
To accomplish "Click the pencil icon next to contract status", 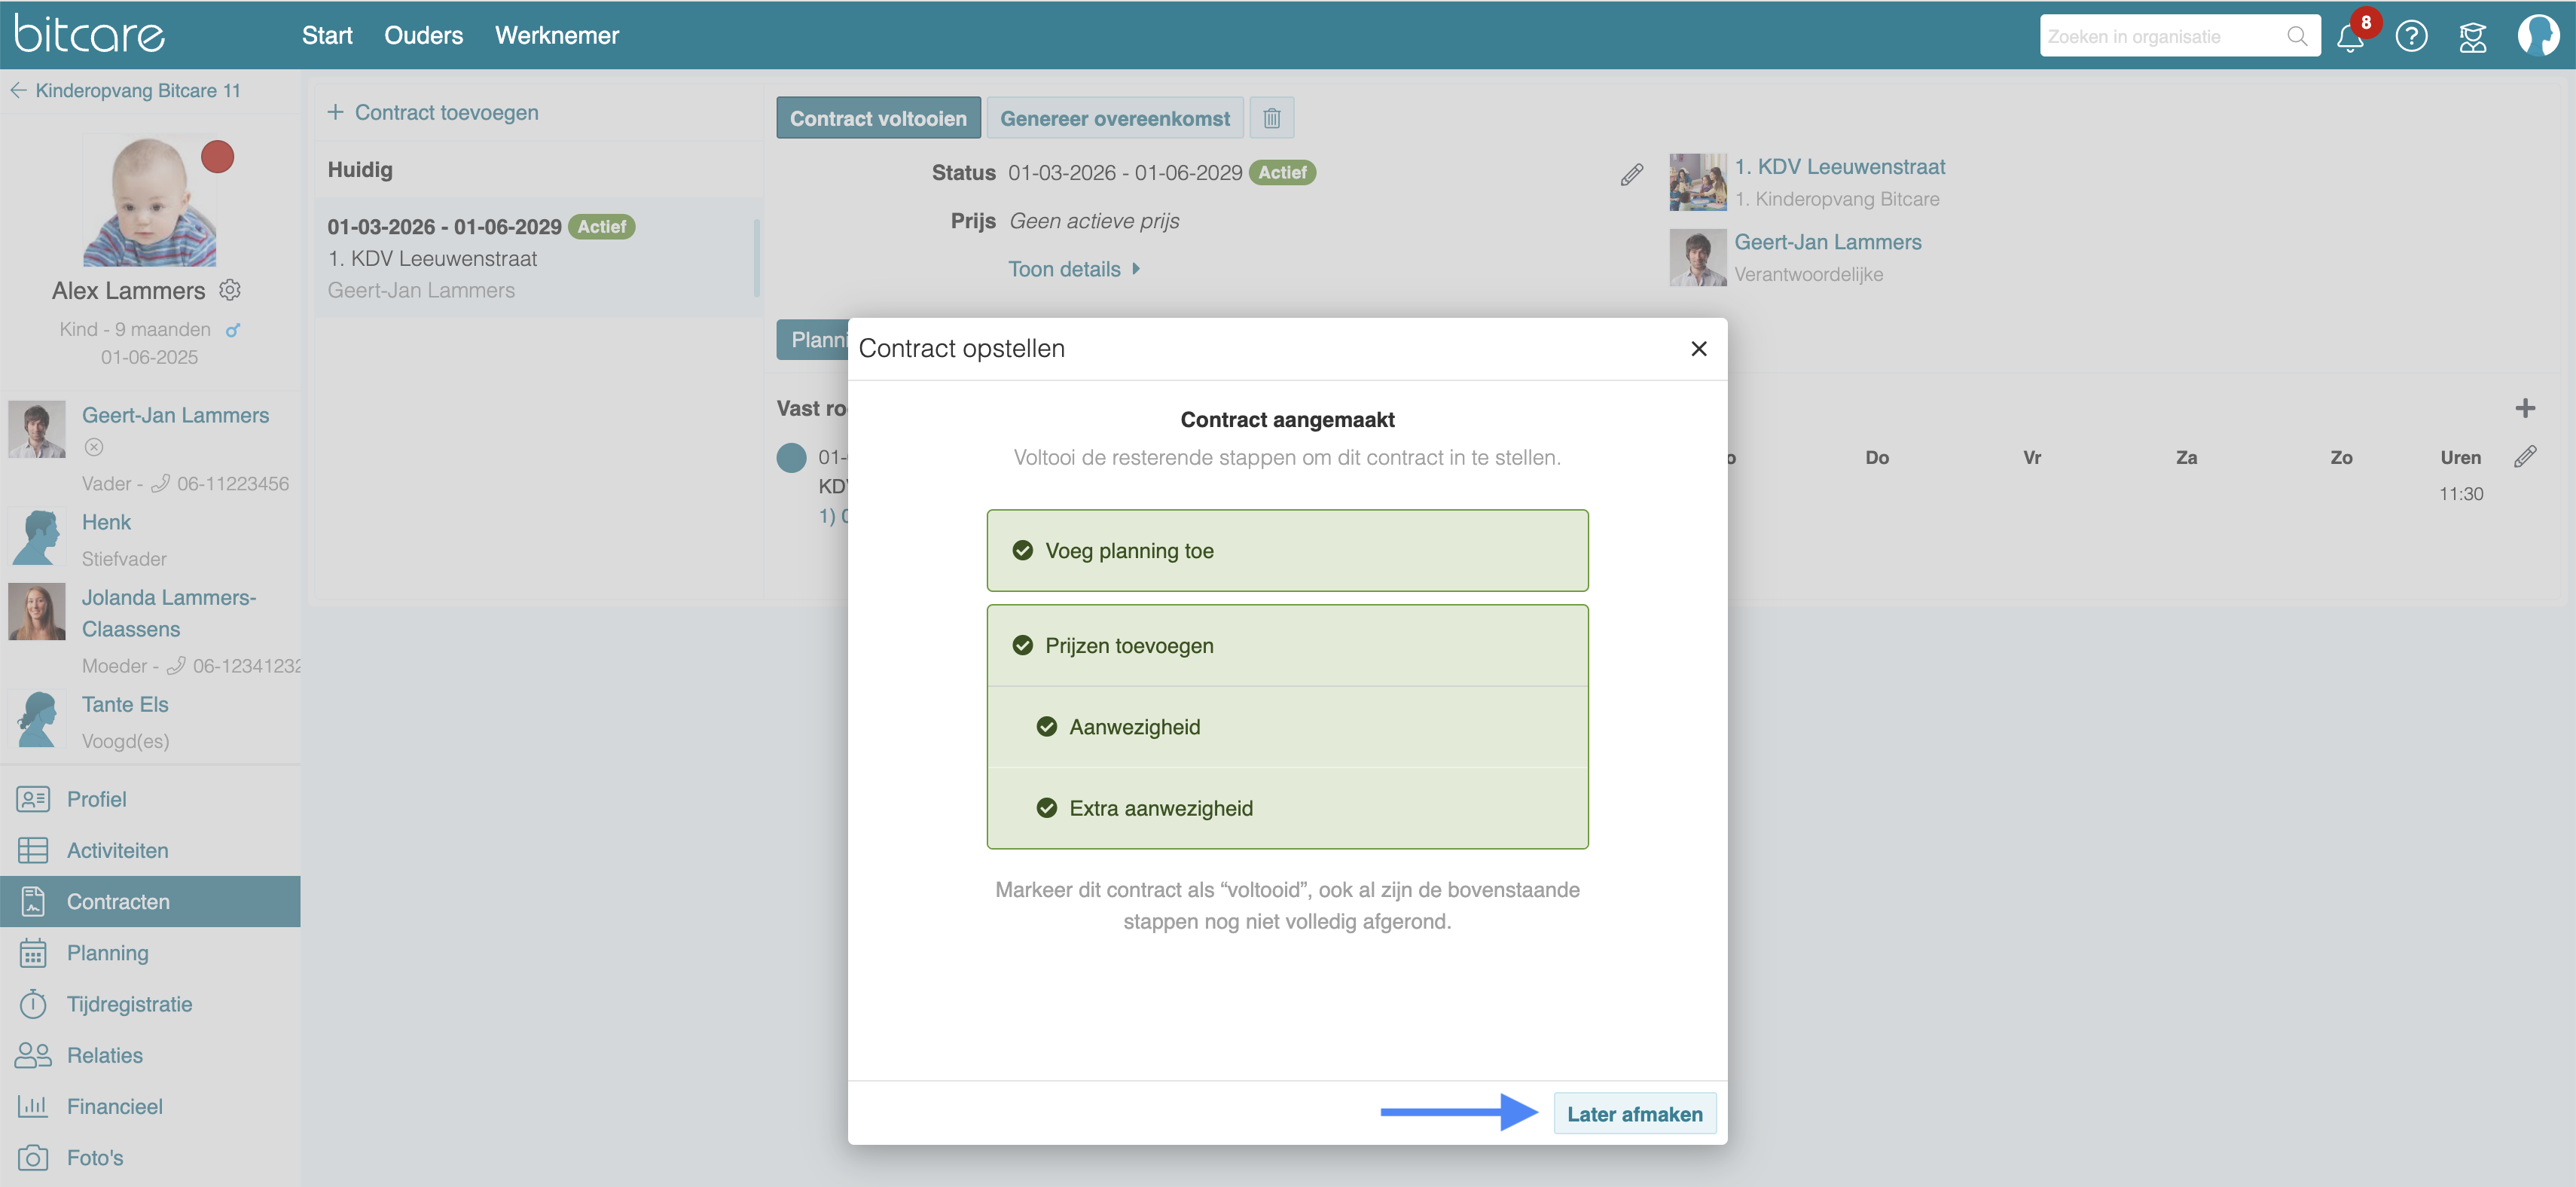I will click(x=1631, y=175).
